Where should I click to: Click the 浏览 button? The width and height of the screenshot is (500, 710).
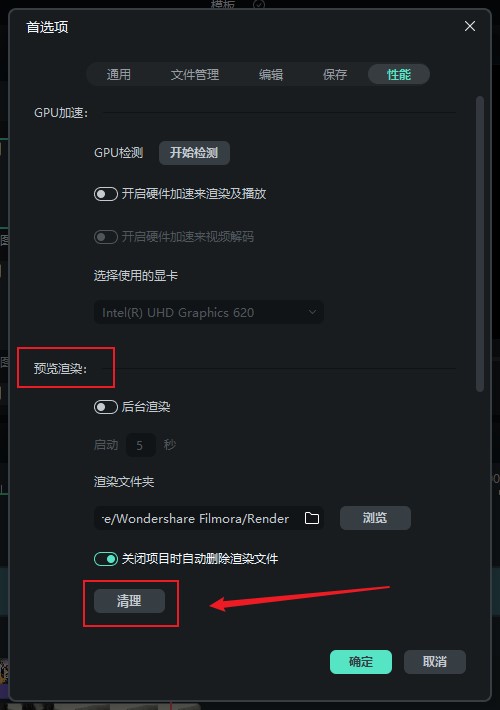click(x=375, y=518)
